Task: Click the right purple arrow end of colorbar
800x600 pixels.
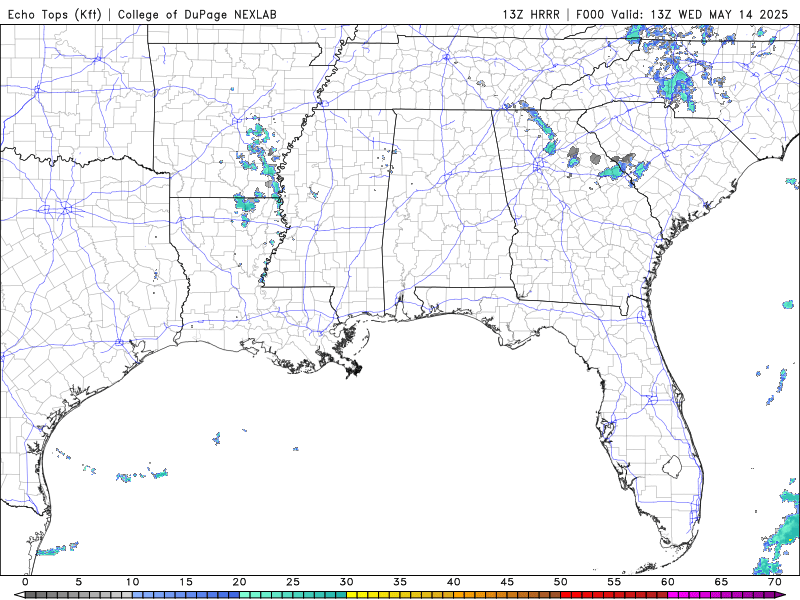Action: pyautogui.click(x=781, y=595)
